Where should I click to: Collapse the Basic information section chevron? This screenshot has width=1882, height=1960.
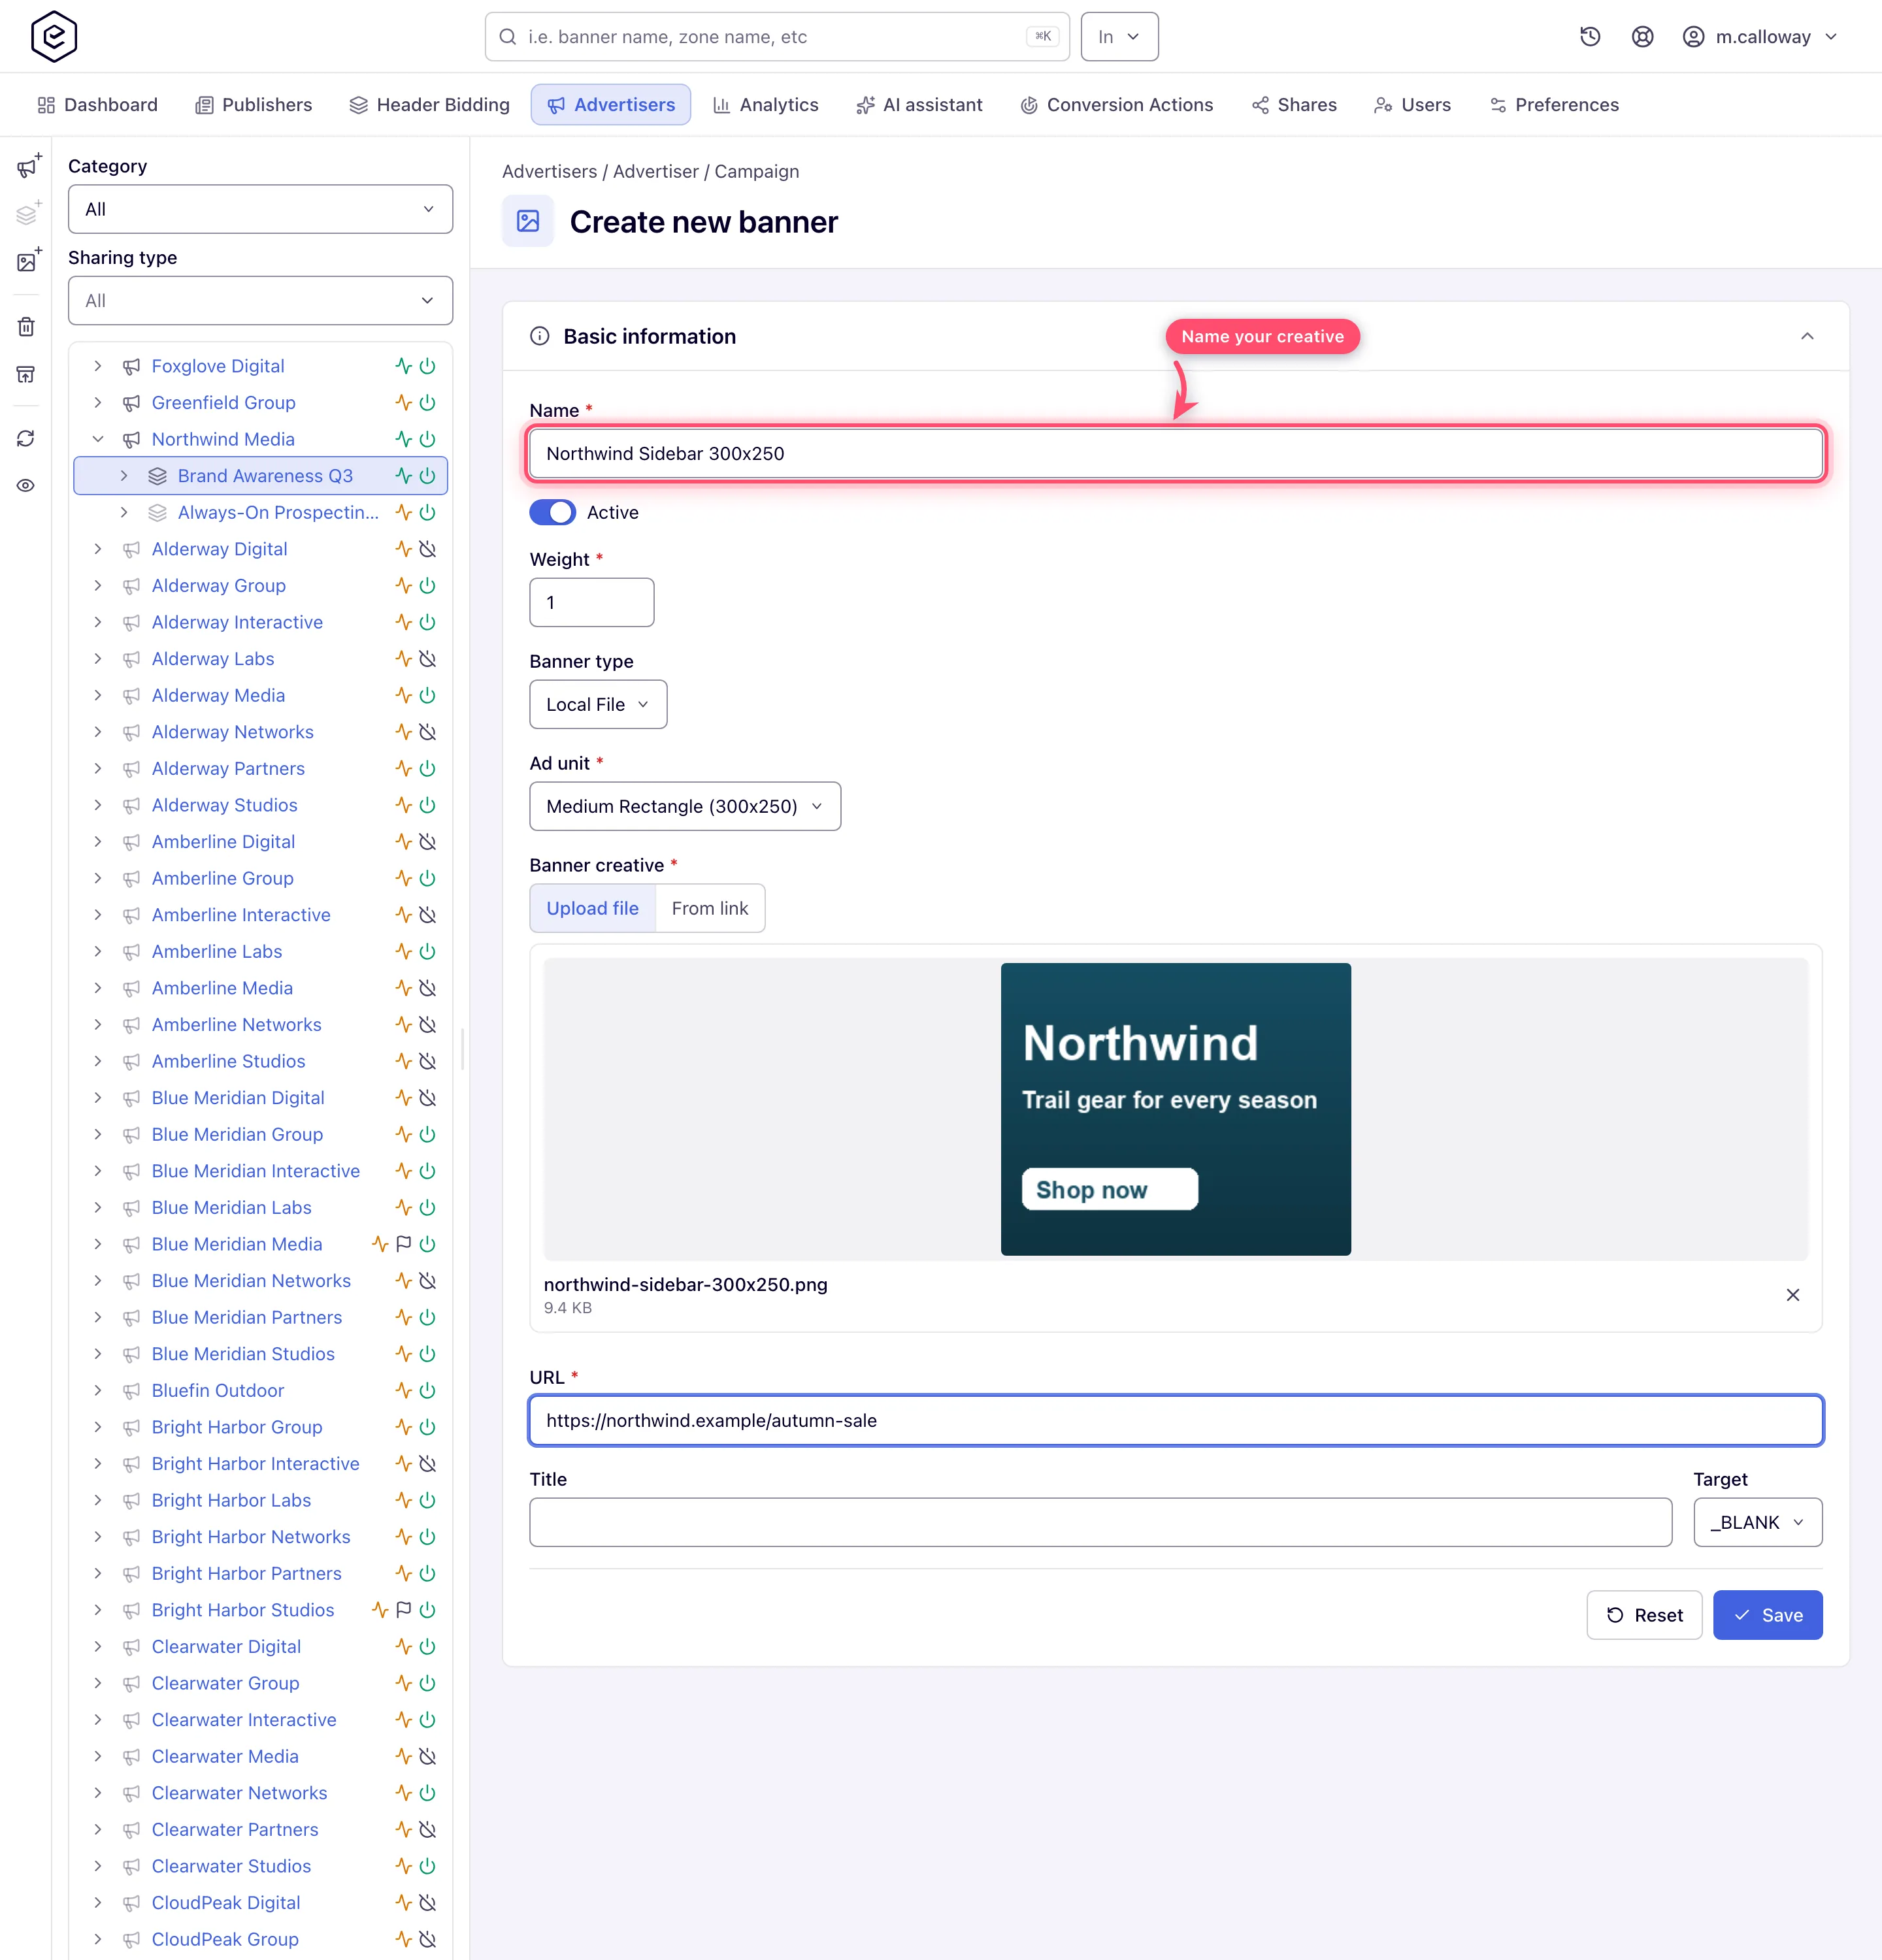point(1807,336)
